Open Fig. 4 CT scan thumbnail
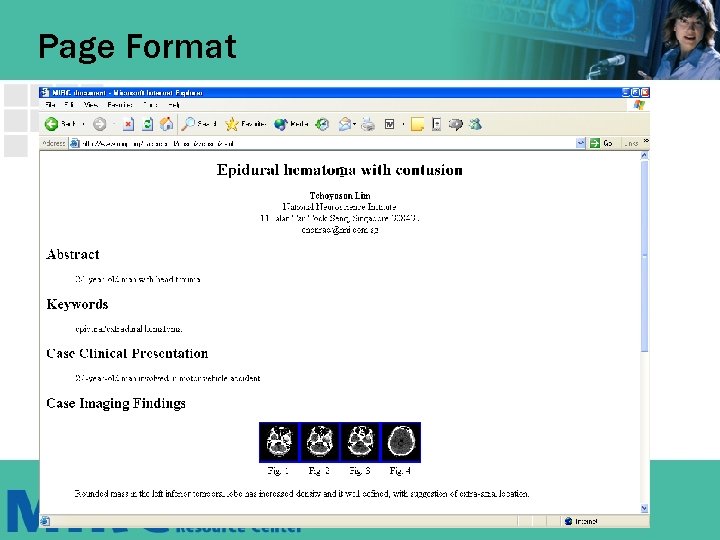 400,442
